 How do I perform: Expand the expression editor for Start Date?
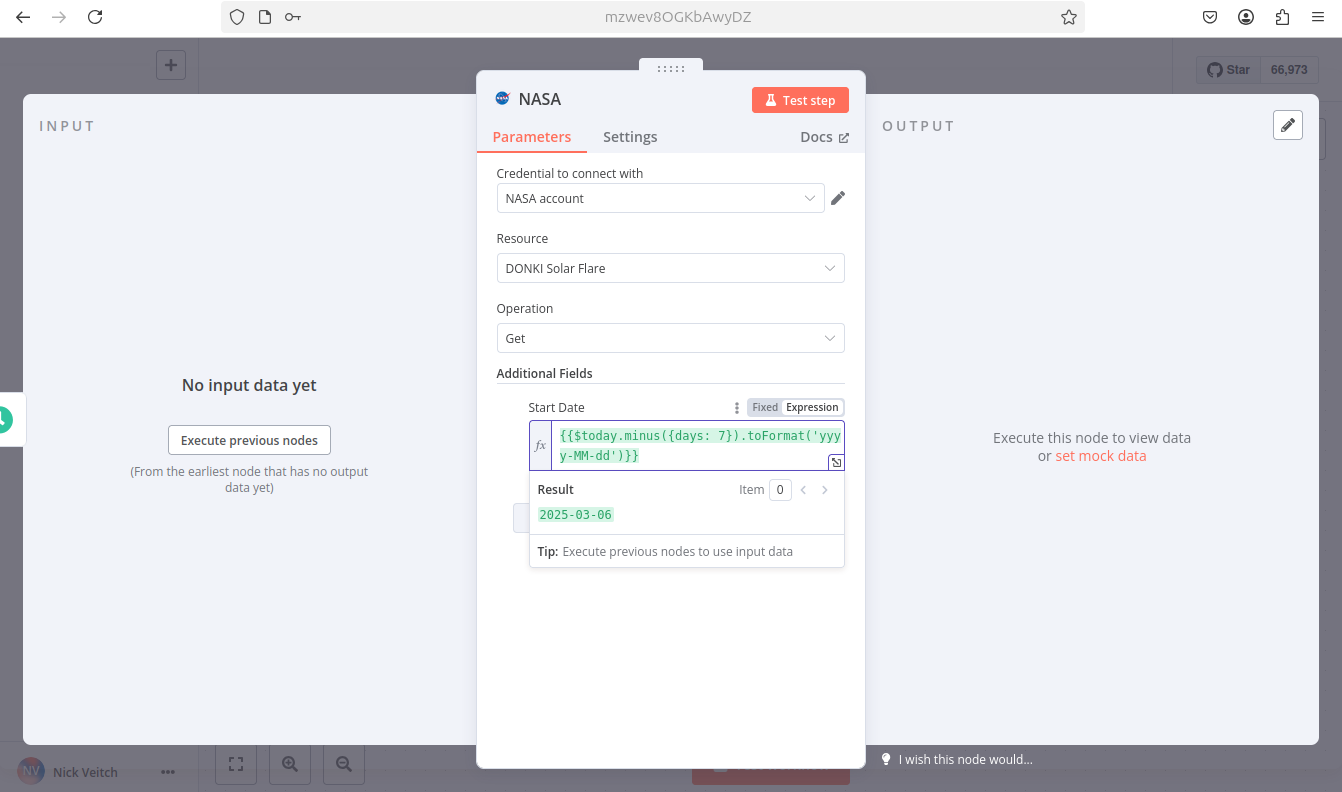[836, 462]
